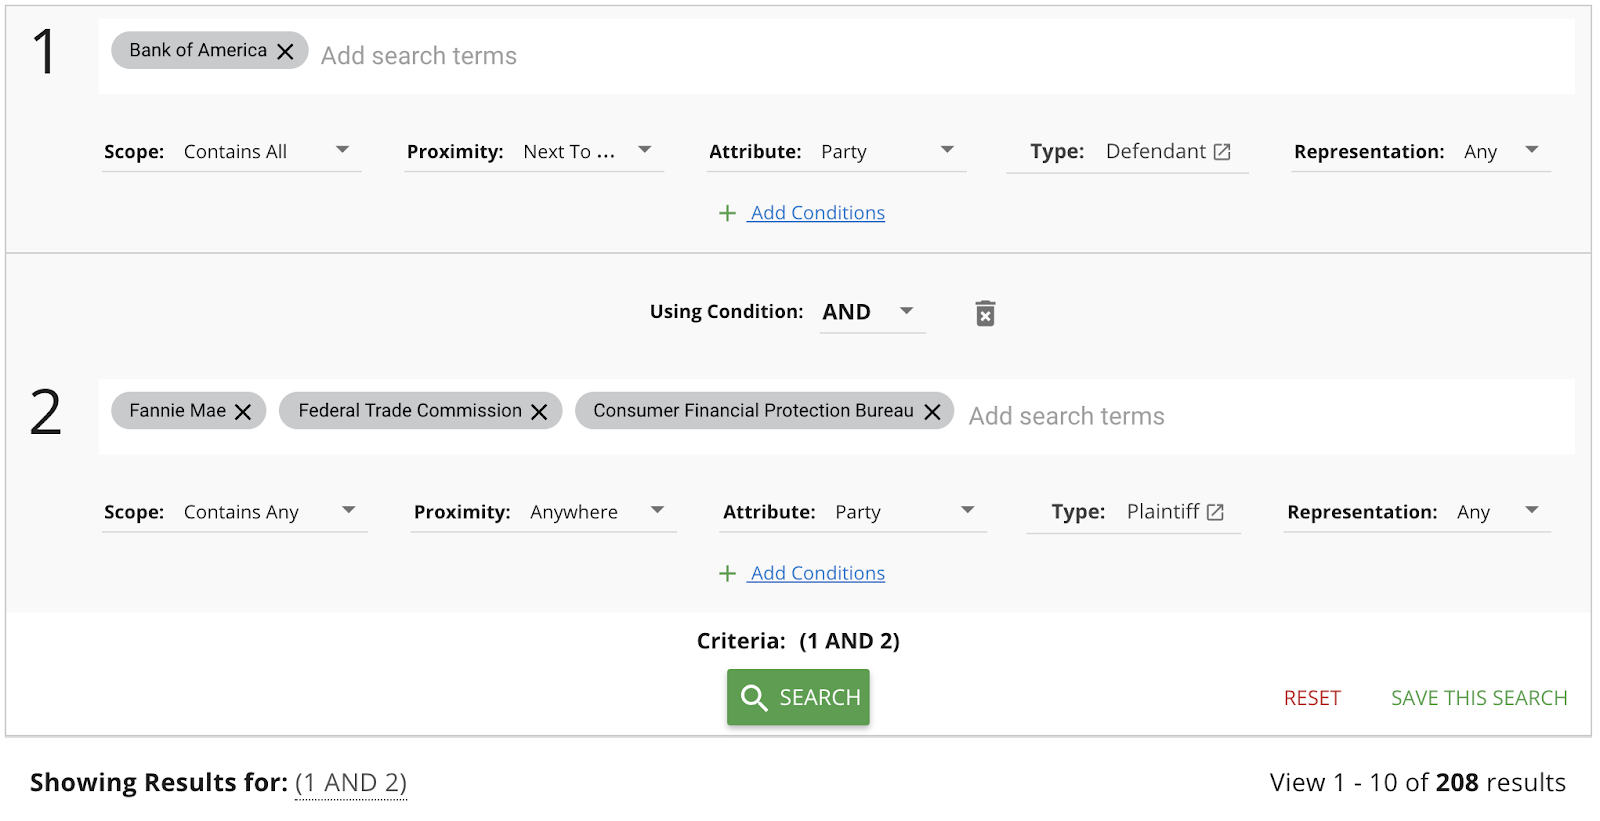Screen dimensions: 1600x821
Task: Click the Defendant type value
Action: click(1155, 151)
